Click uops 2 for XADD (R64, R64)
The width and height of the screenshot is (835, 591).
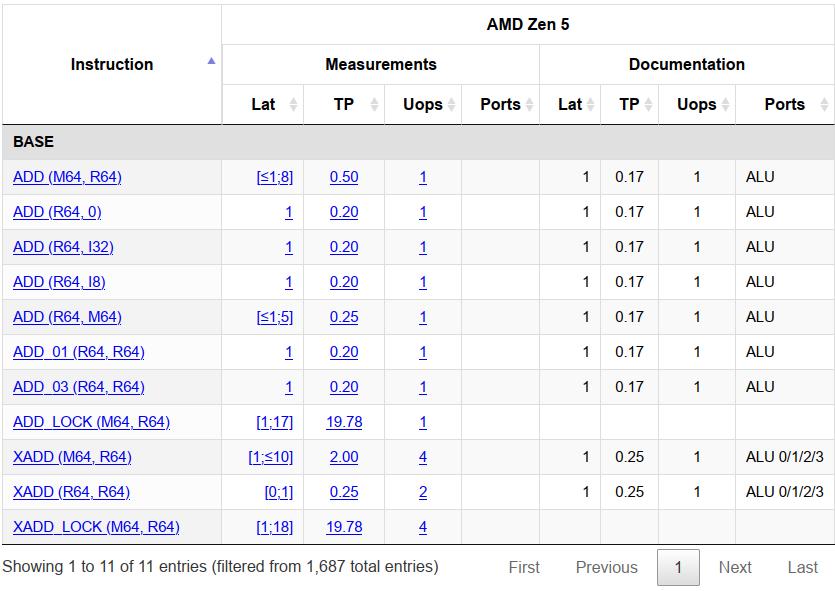[x=423, y=492]
